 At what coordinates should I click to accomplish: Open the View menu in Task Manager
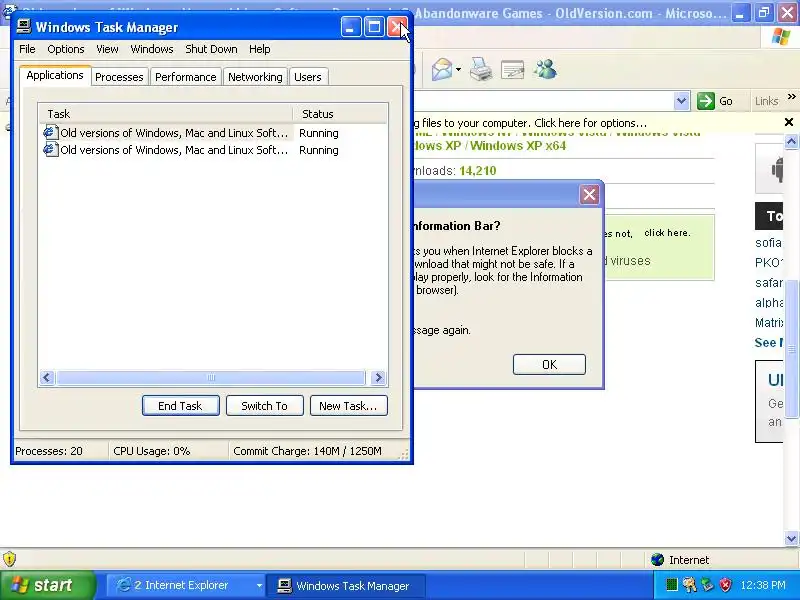tap(107, 49)
